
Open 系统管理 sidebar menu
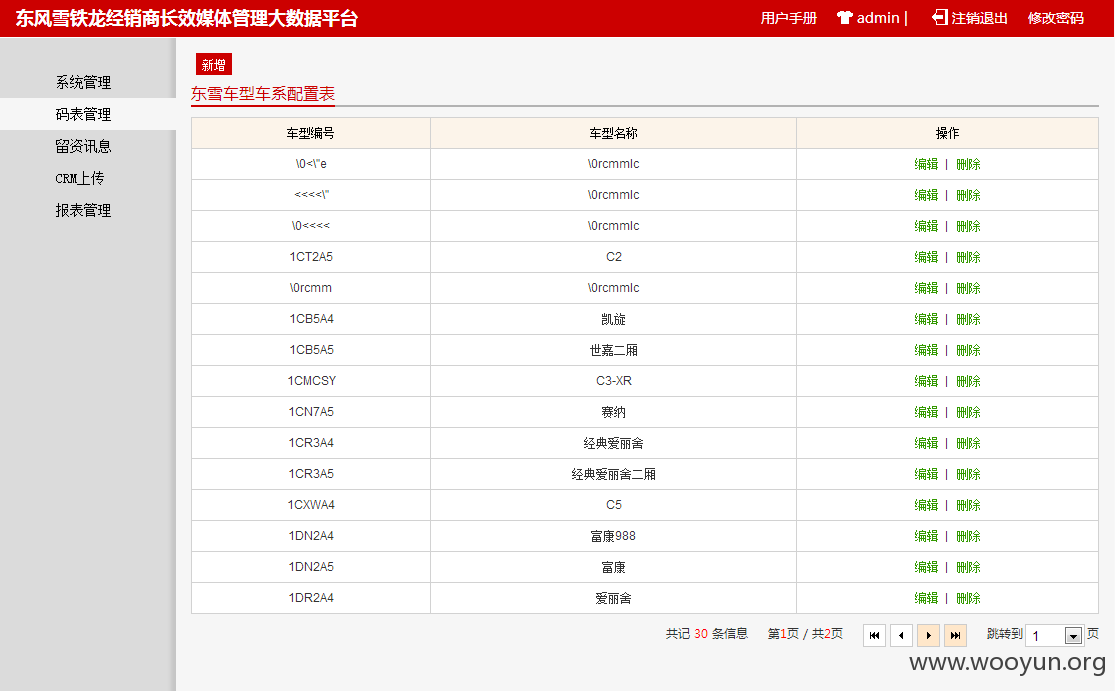click(83, 82)
